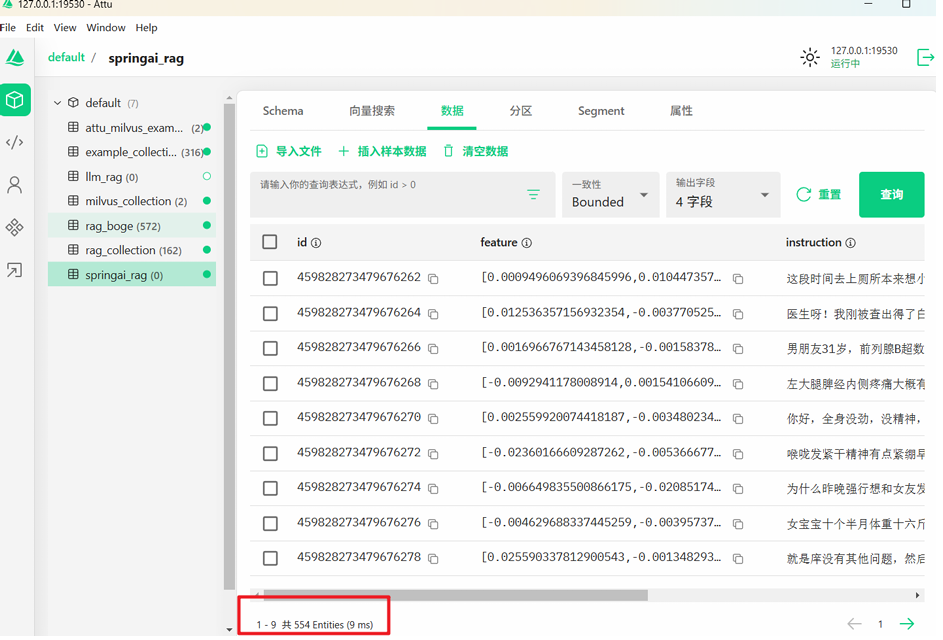Check the row with id ending 676266
This screenshot has height=640, width=943.
click(x=270, y=349)
